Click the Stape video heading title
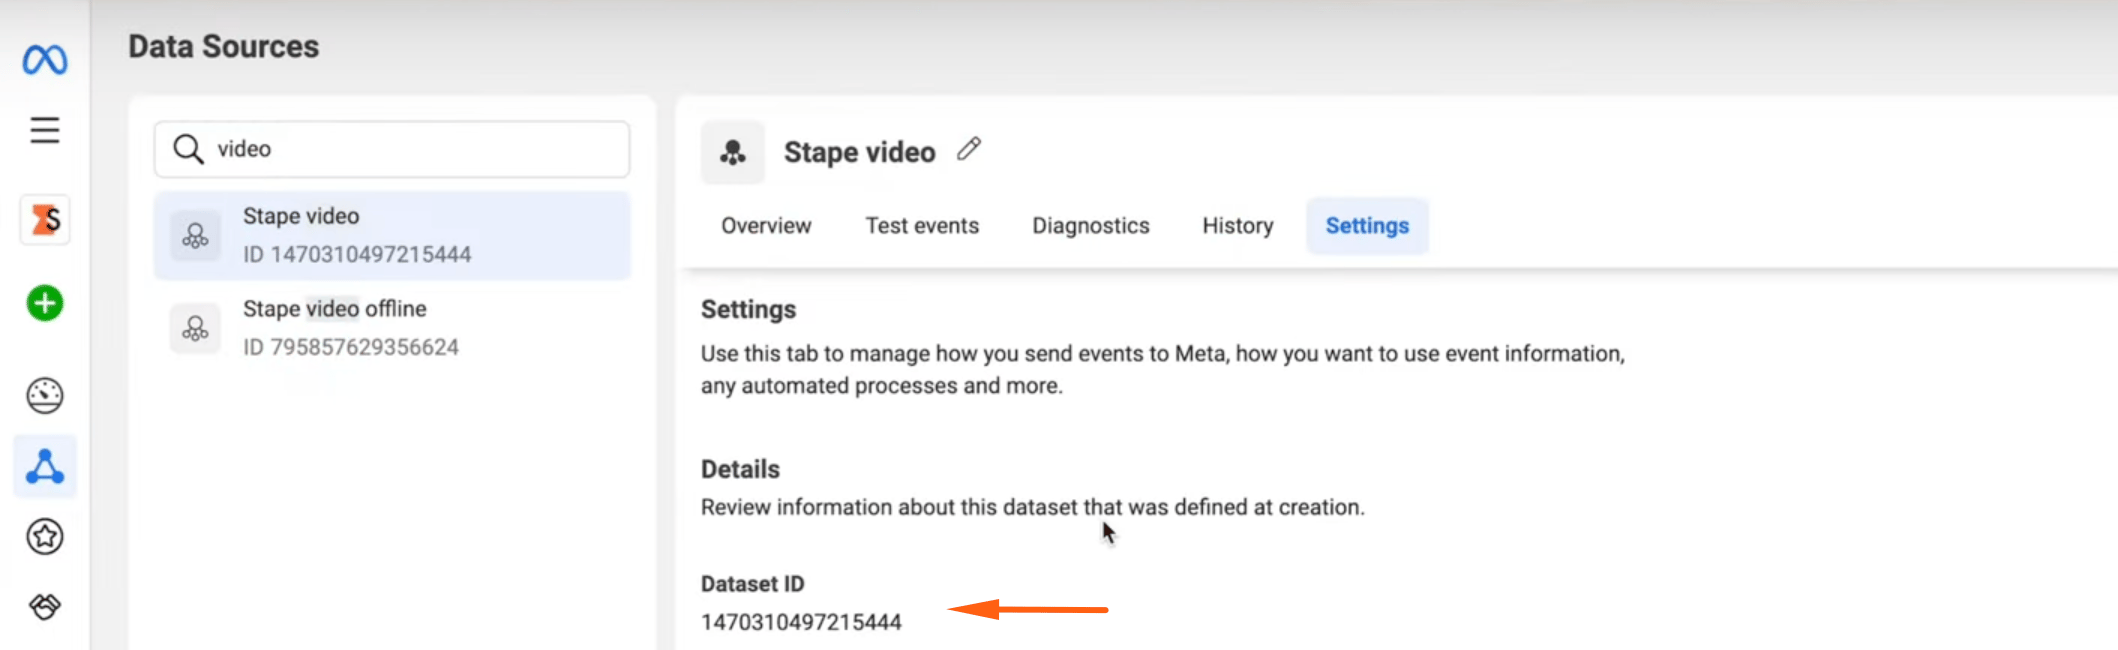The width and height of the screenshot is (2118, 650). coord(860,152)
